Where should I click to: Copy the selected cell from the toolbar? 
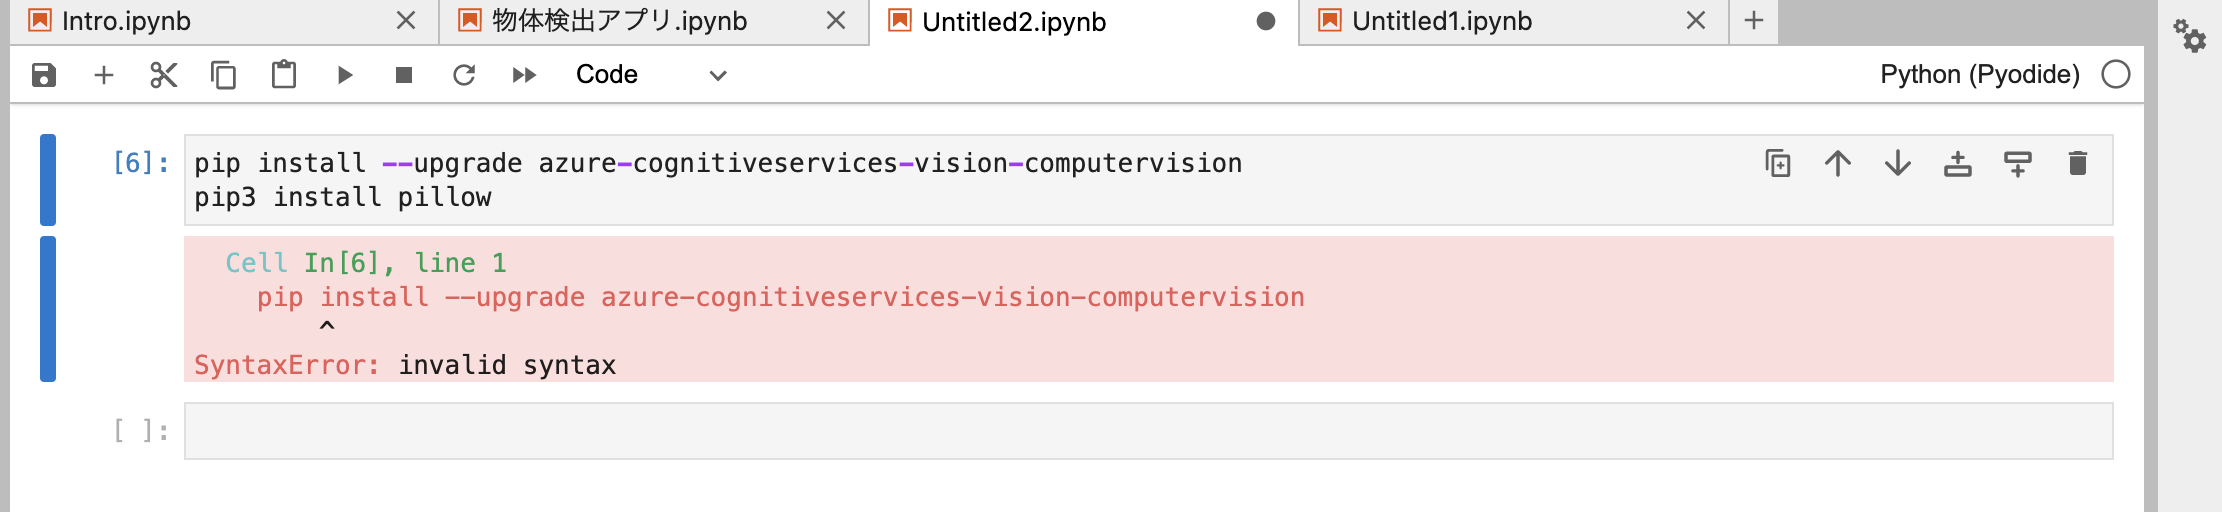click(224, 75)
